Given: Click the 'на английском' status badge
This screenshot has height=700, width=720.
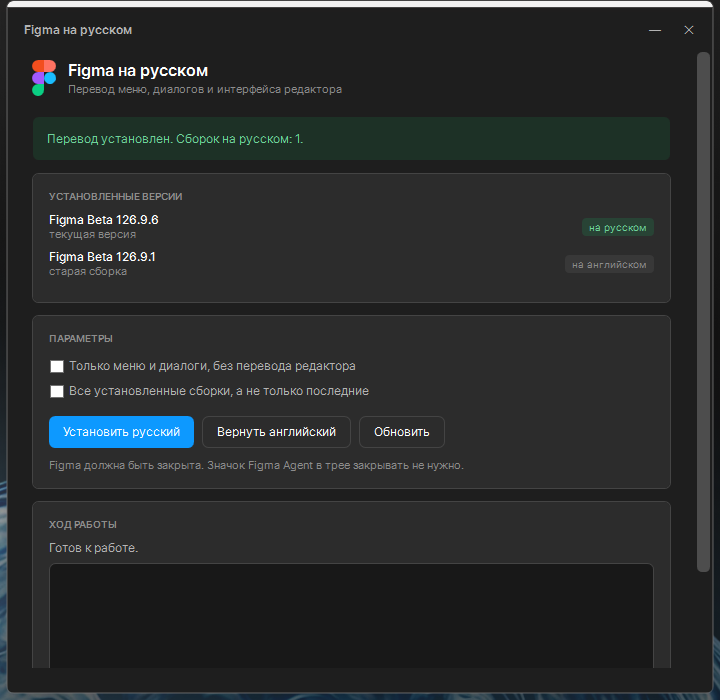Looking at the screenshot, I should pyautogui.click(x=609, y=265).
